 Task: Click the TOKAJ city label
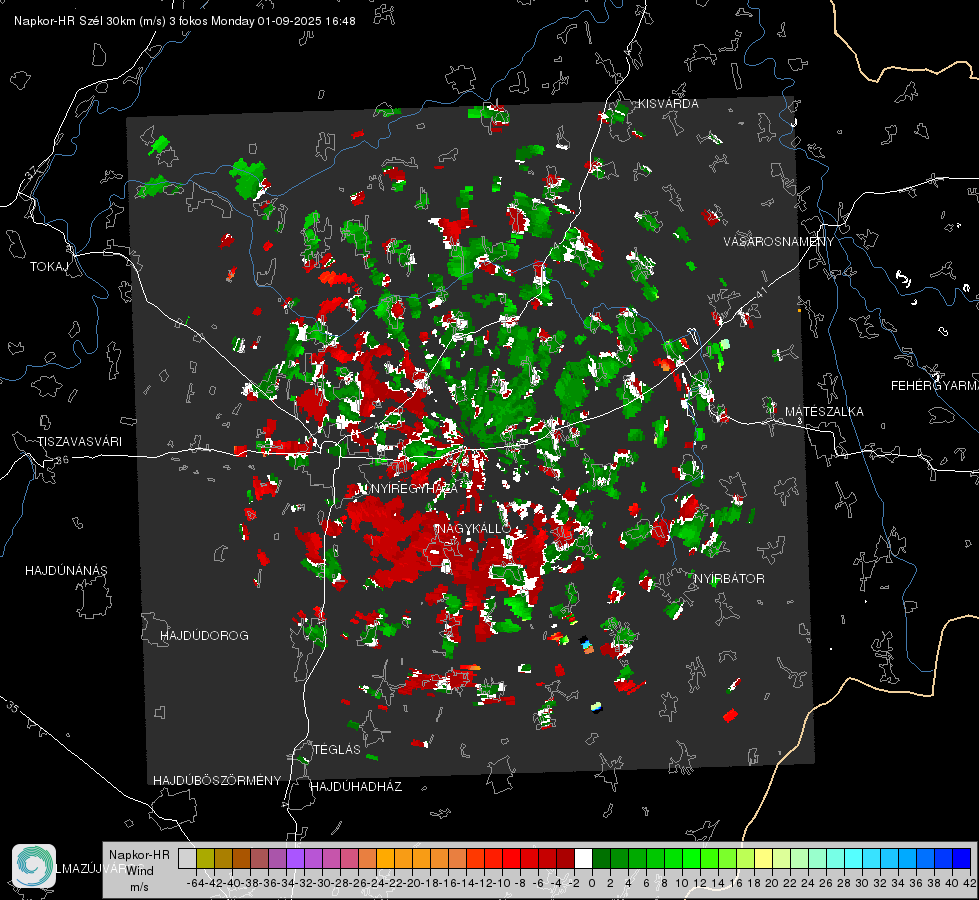point(49,267)
